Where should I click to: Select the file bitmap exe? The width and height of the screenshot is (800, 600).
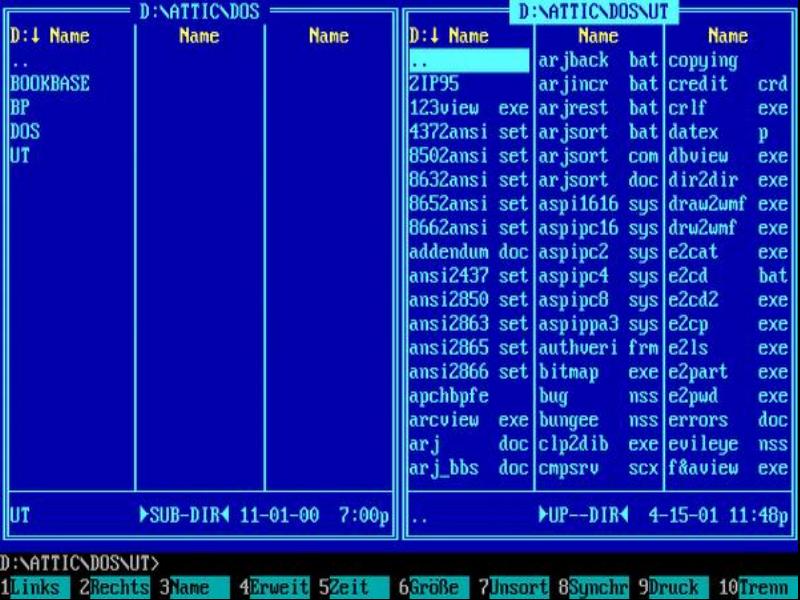click(598, 371)
